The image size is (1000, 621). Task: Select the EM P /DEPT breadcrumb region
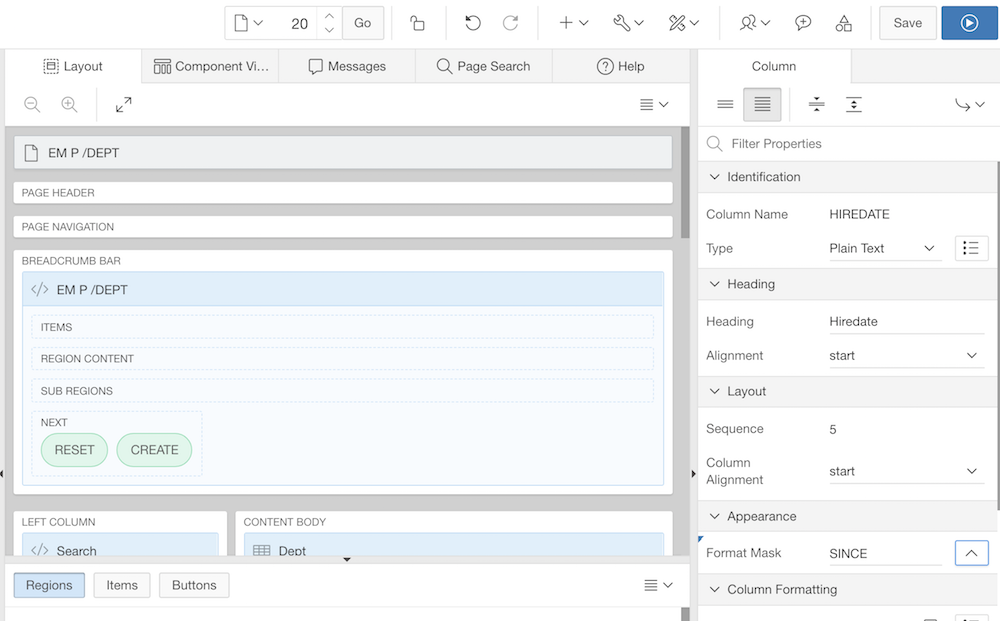pyautogui.click(x=342, y=289)
